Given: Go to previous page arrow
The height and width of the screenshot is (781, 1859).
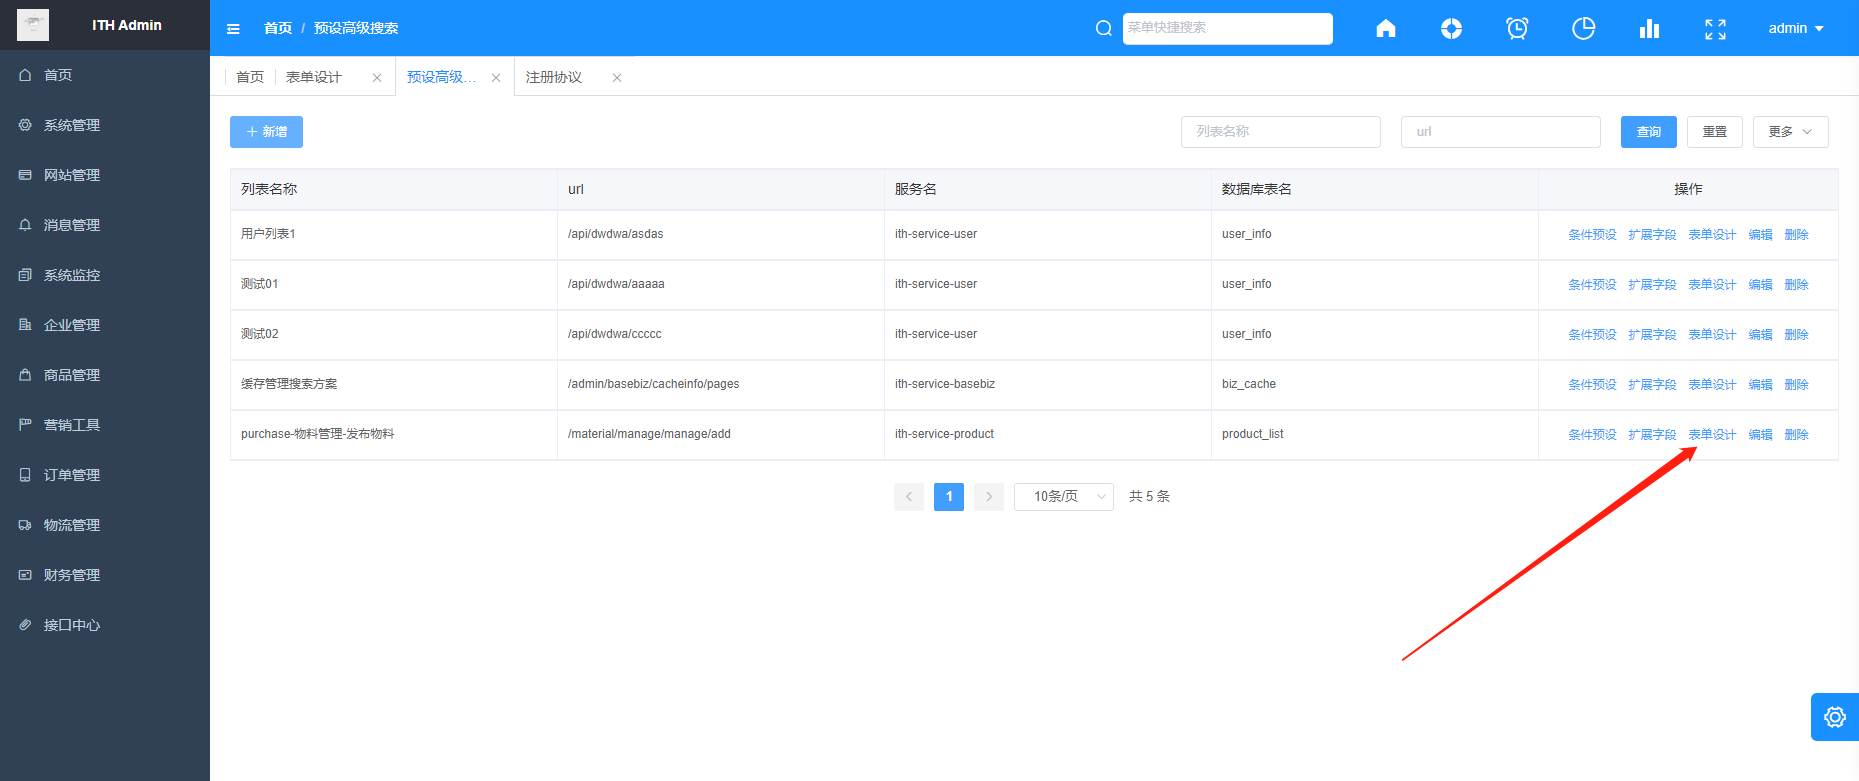Looking at the screenshot, I should 909,497.
